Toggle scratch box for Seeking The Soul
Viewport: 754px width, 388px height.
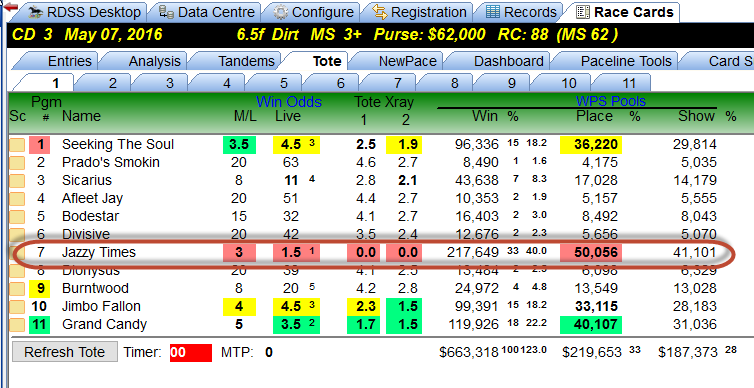coord(17,145)
